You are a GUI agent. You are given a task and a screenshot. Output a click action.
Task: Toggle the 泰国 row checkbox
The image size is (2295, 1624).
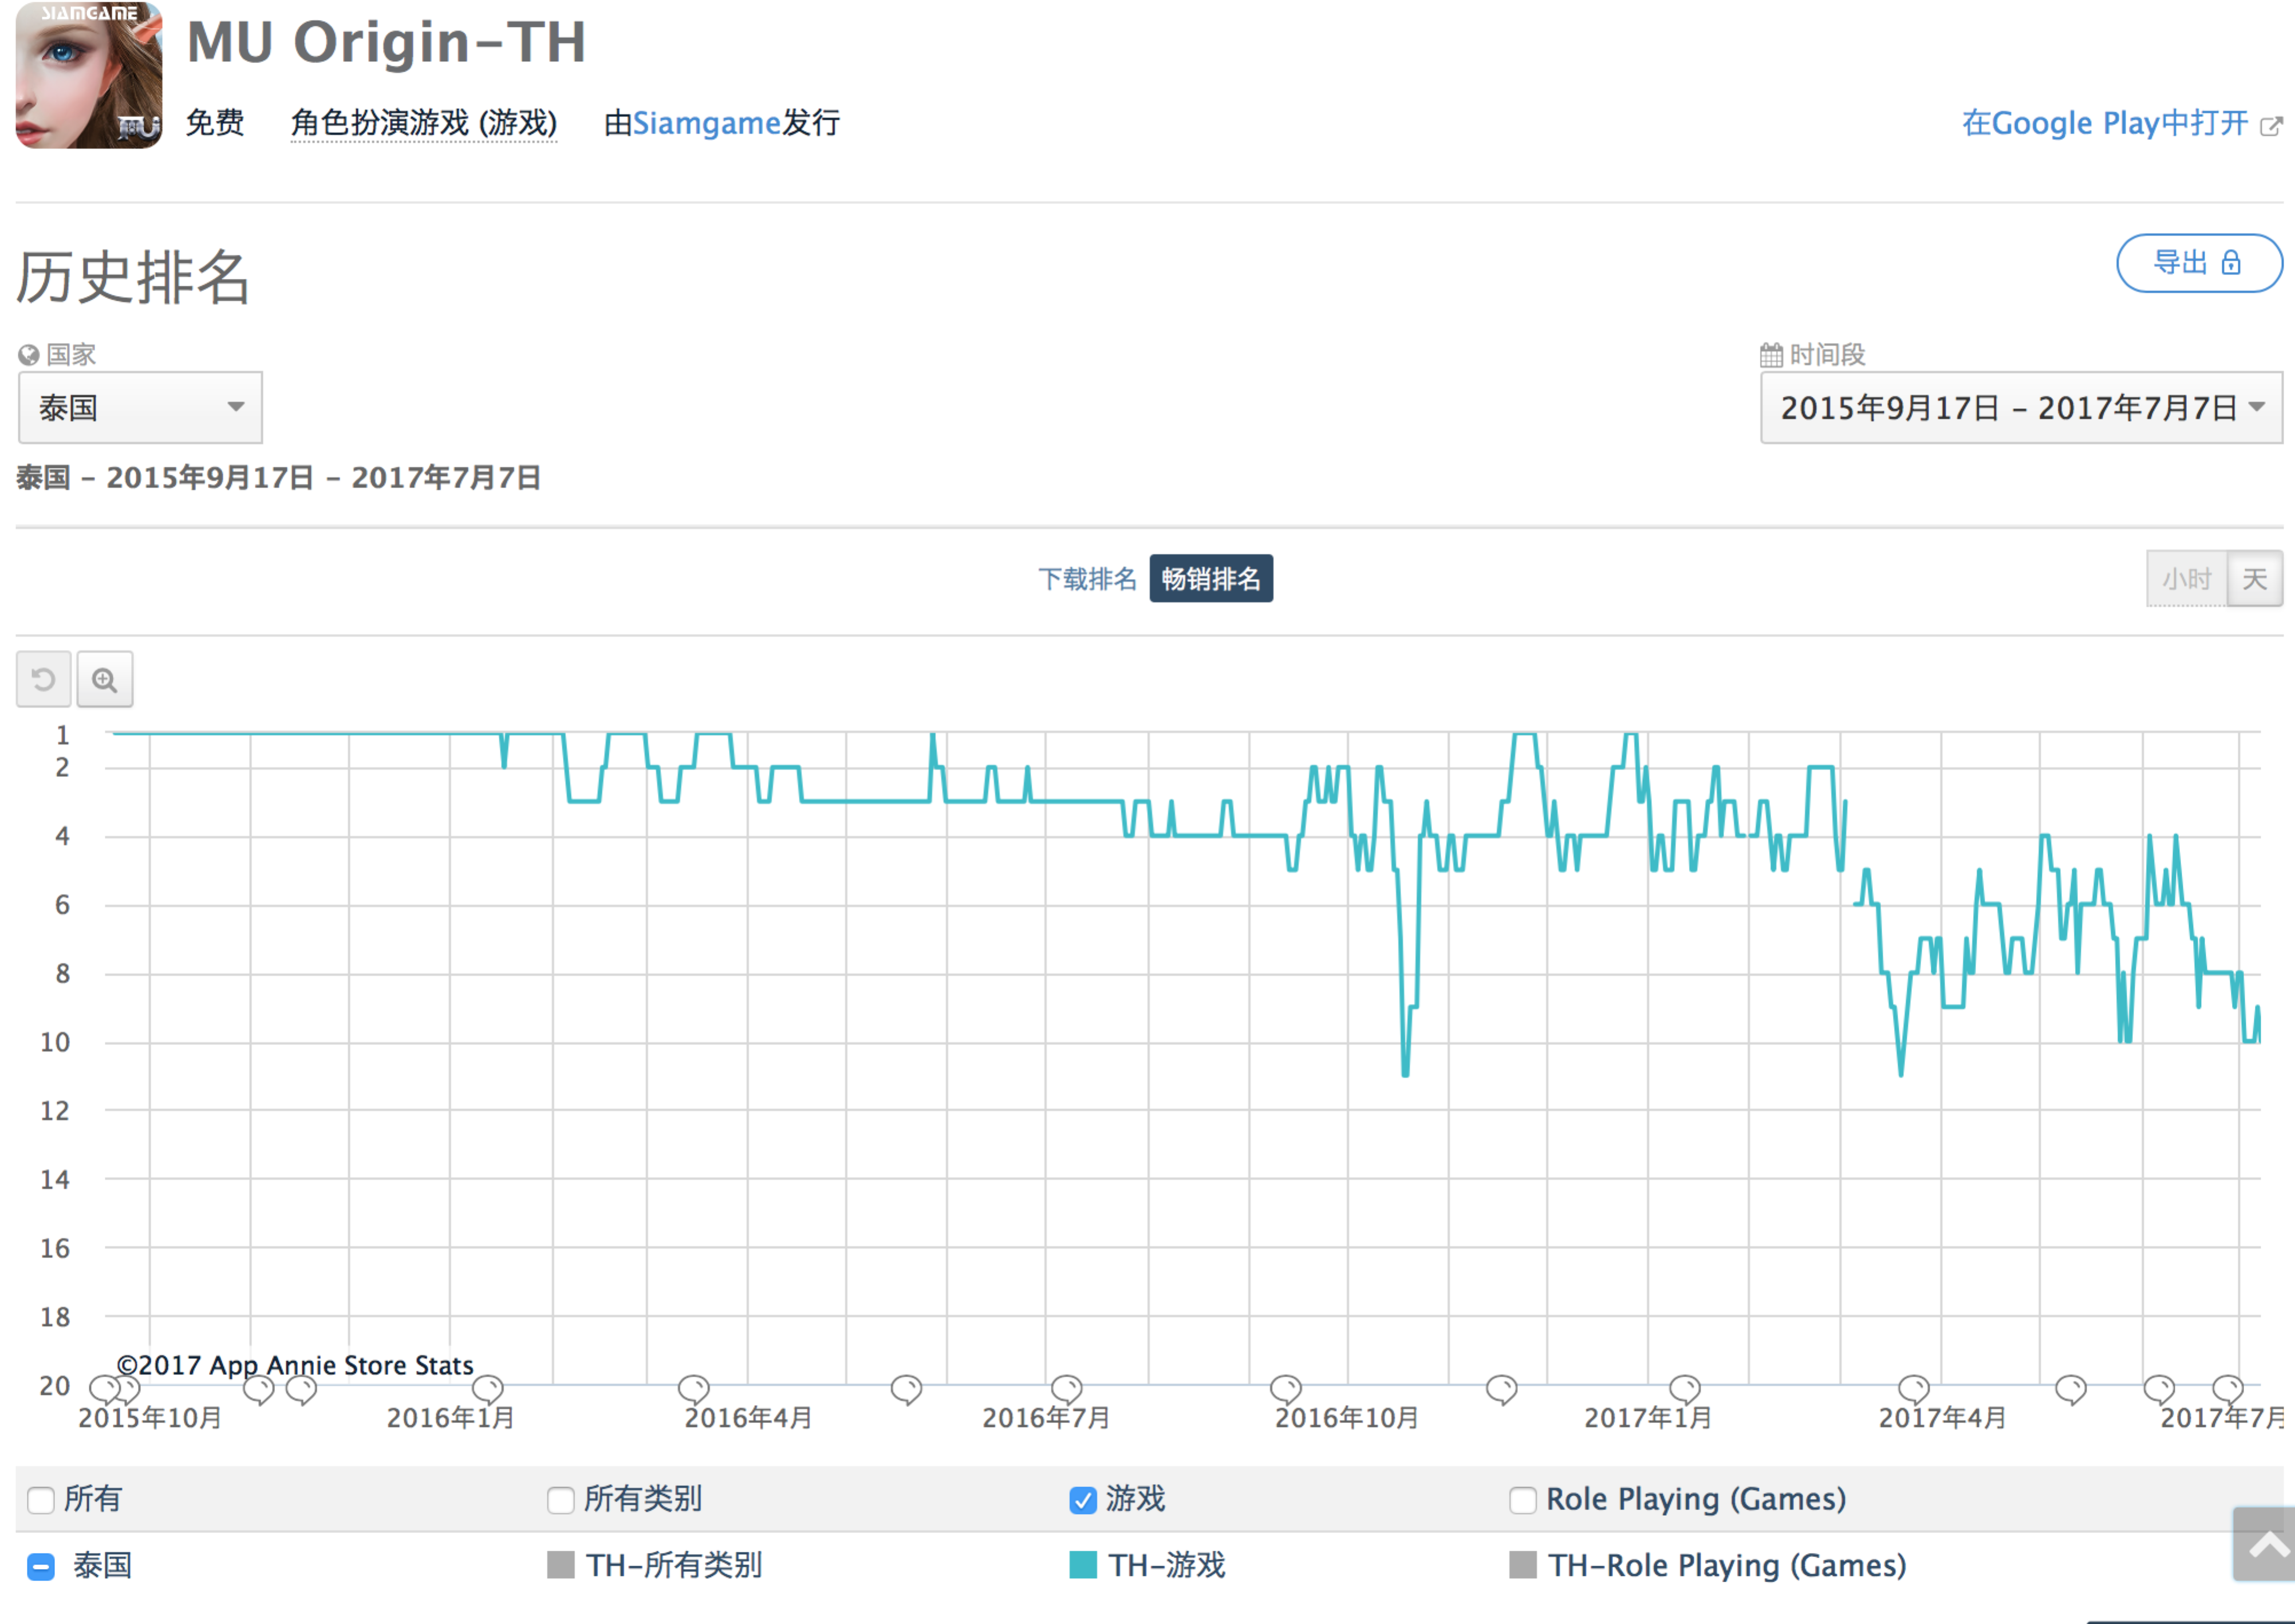tap(41, 1566)
